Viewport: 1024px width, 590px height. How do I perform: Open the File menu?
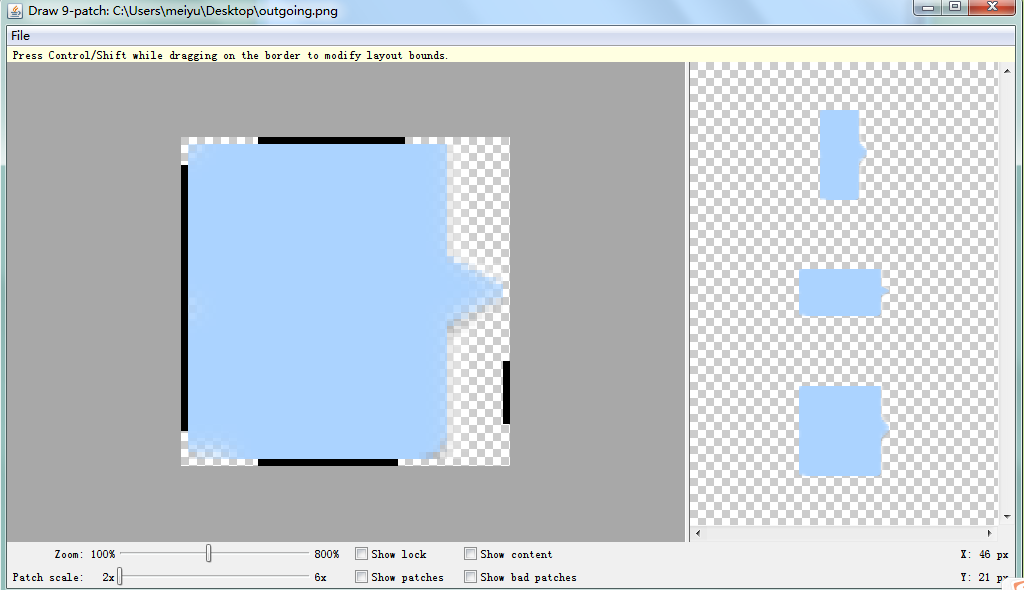coord(20,36)
